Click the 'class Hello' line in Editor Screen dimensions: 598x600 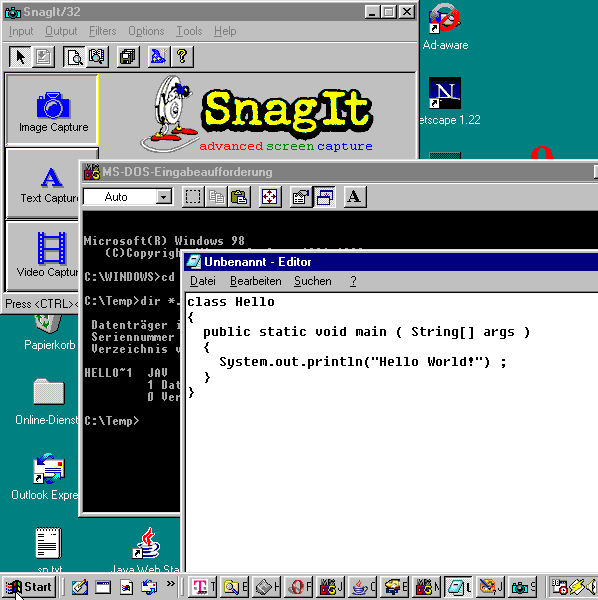coord(231,302)
